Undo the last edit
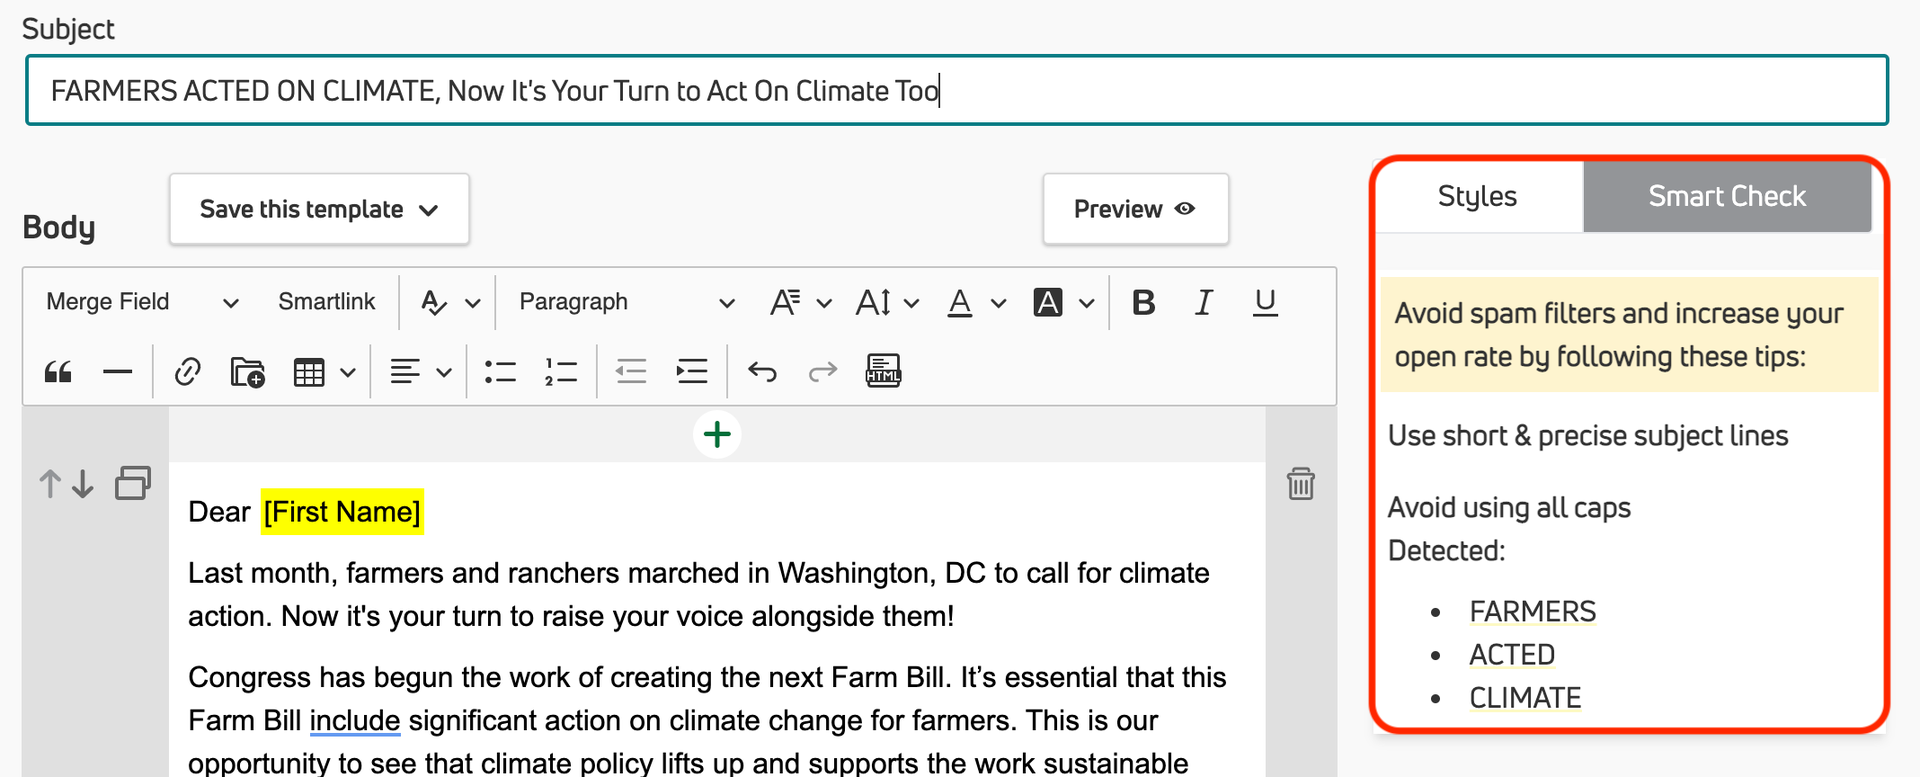Viewport: 1920px width, 777px height. [x=762, y=373]
